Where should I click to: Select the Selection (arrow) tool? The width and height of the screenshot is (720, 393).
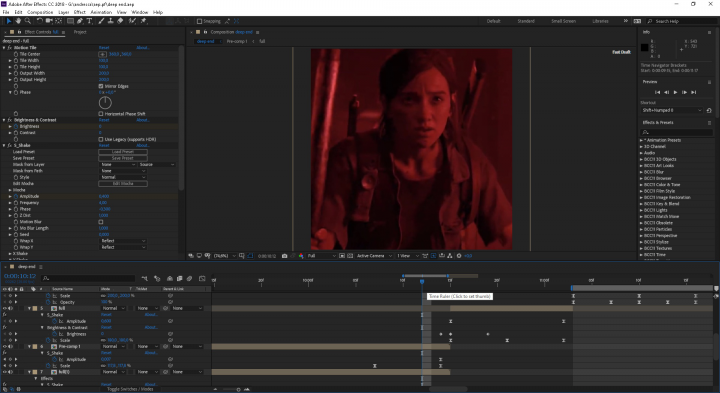(9, 21)
